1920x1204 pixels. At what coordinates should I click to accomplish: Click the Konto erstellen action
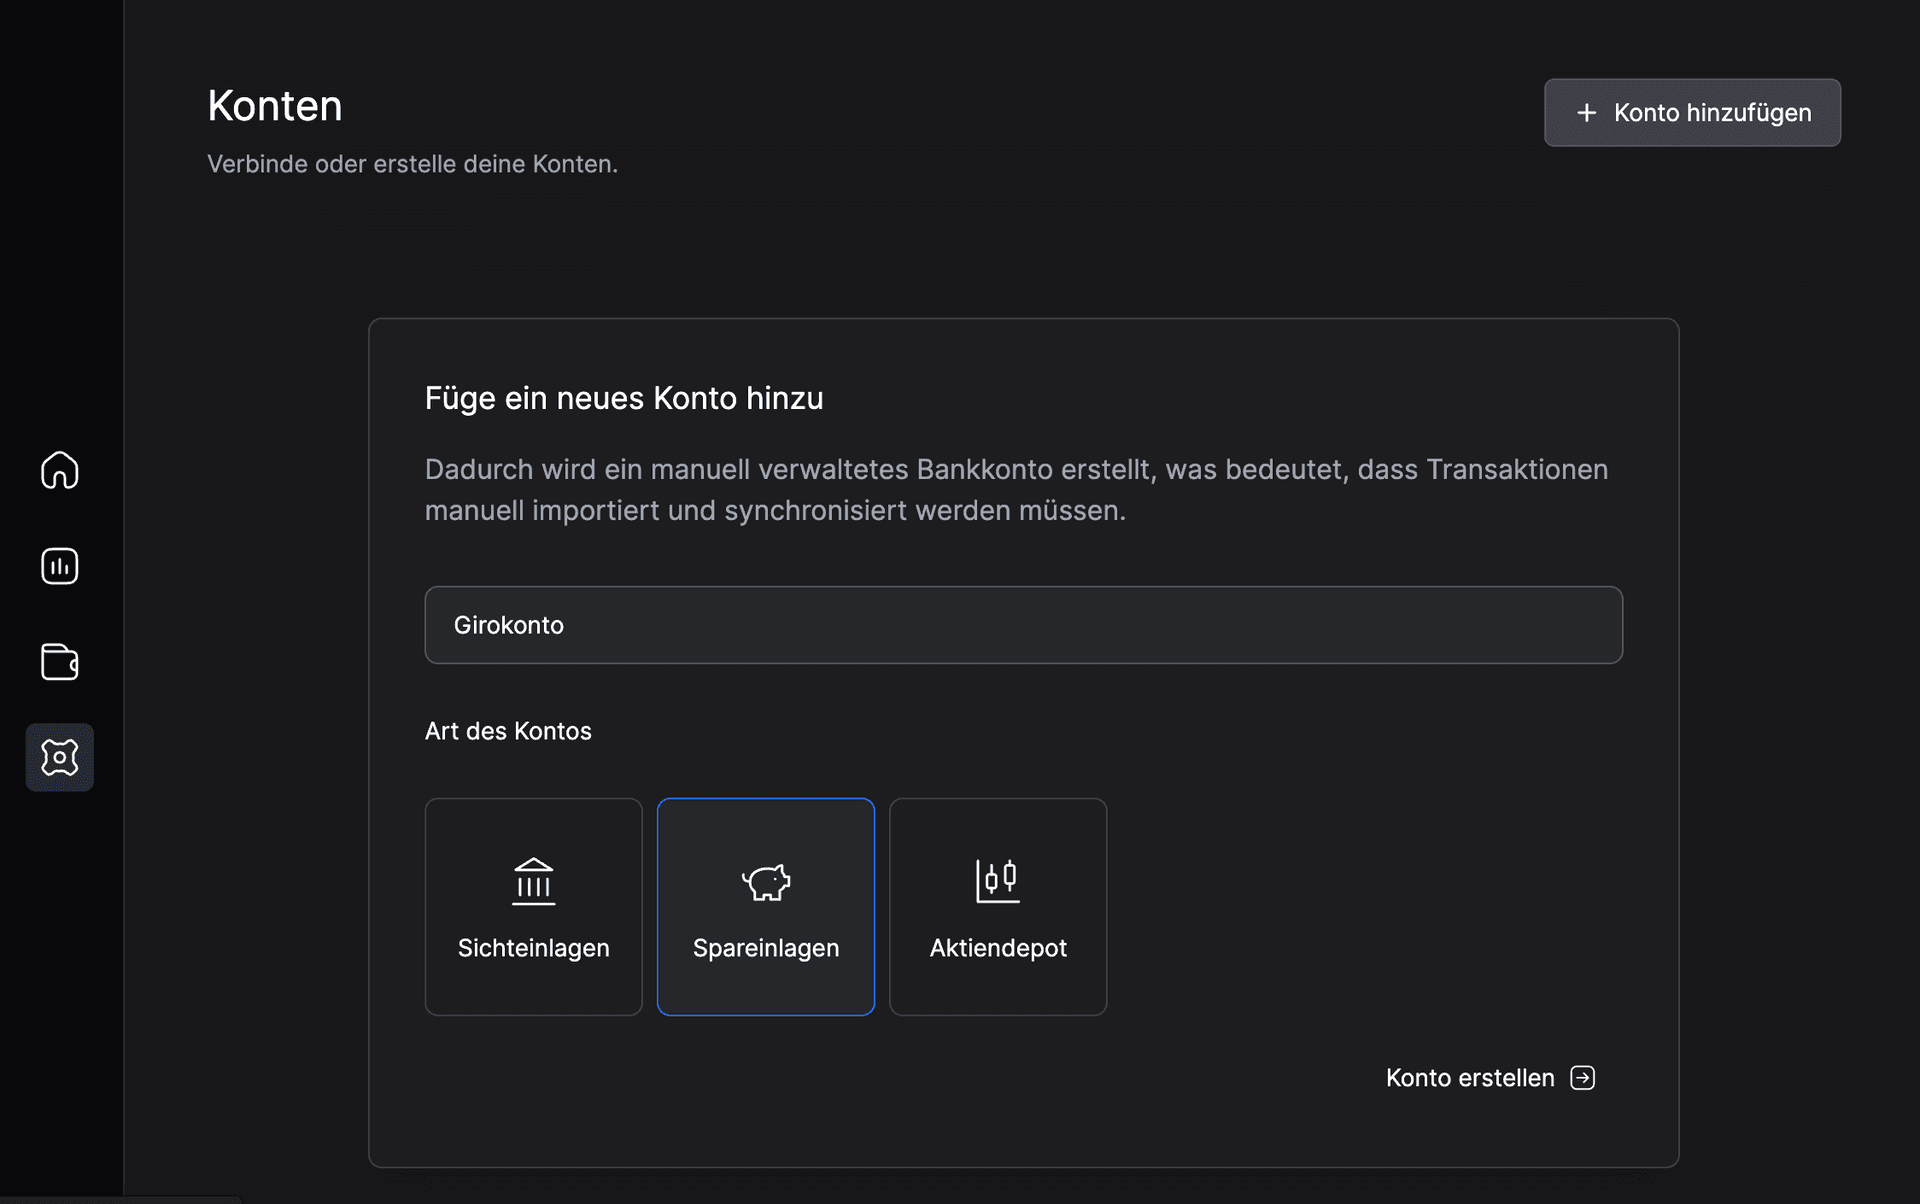click(x=1469, y=1077)
